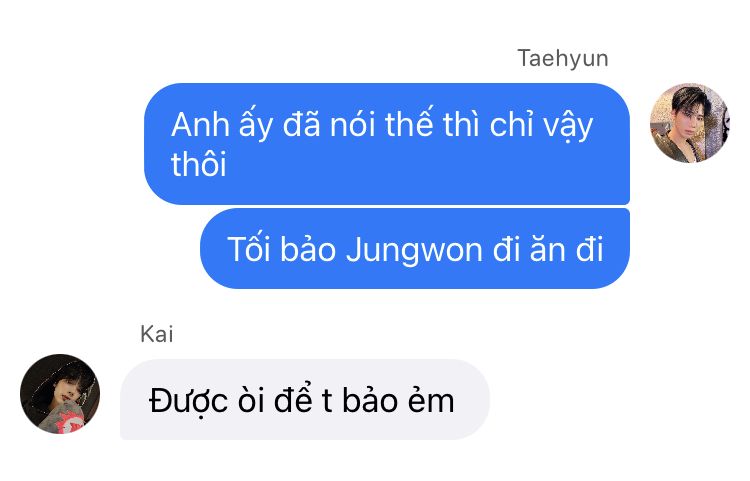
Task: Click the word 'thôi' in first bubble
Action: coord(199,164)
